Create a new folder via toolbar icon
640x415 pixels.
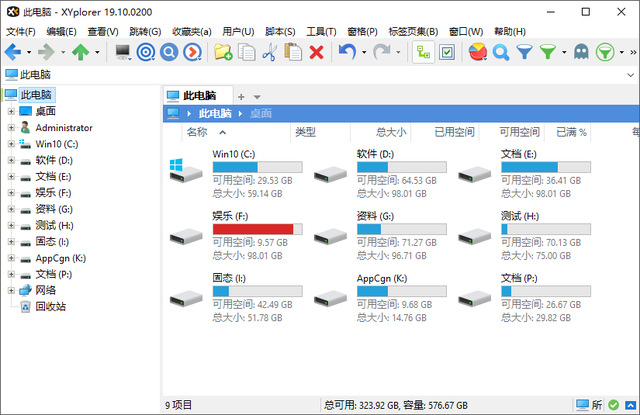[223, 52]
